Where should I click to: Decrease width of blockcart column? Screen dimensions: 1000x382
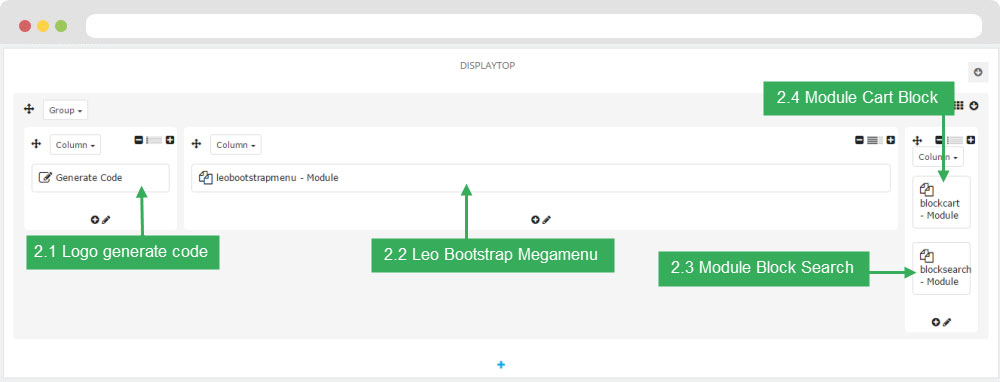click(x=939, y=140)
